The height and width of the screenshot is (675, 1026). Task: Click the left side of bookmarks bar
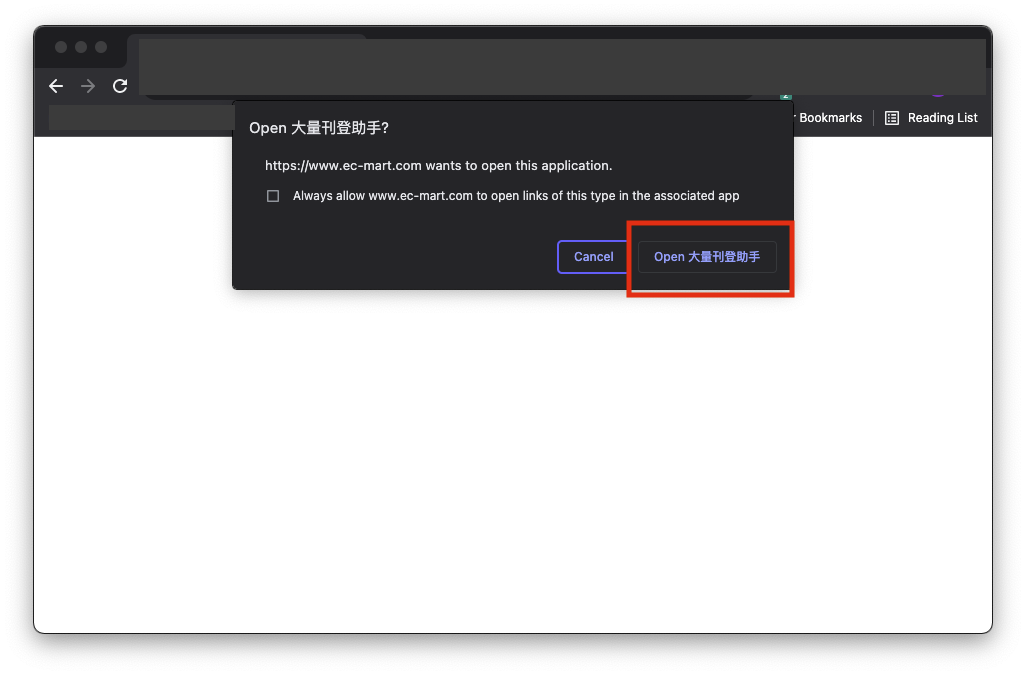point(140,118)
